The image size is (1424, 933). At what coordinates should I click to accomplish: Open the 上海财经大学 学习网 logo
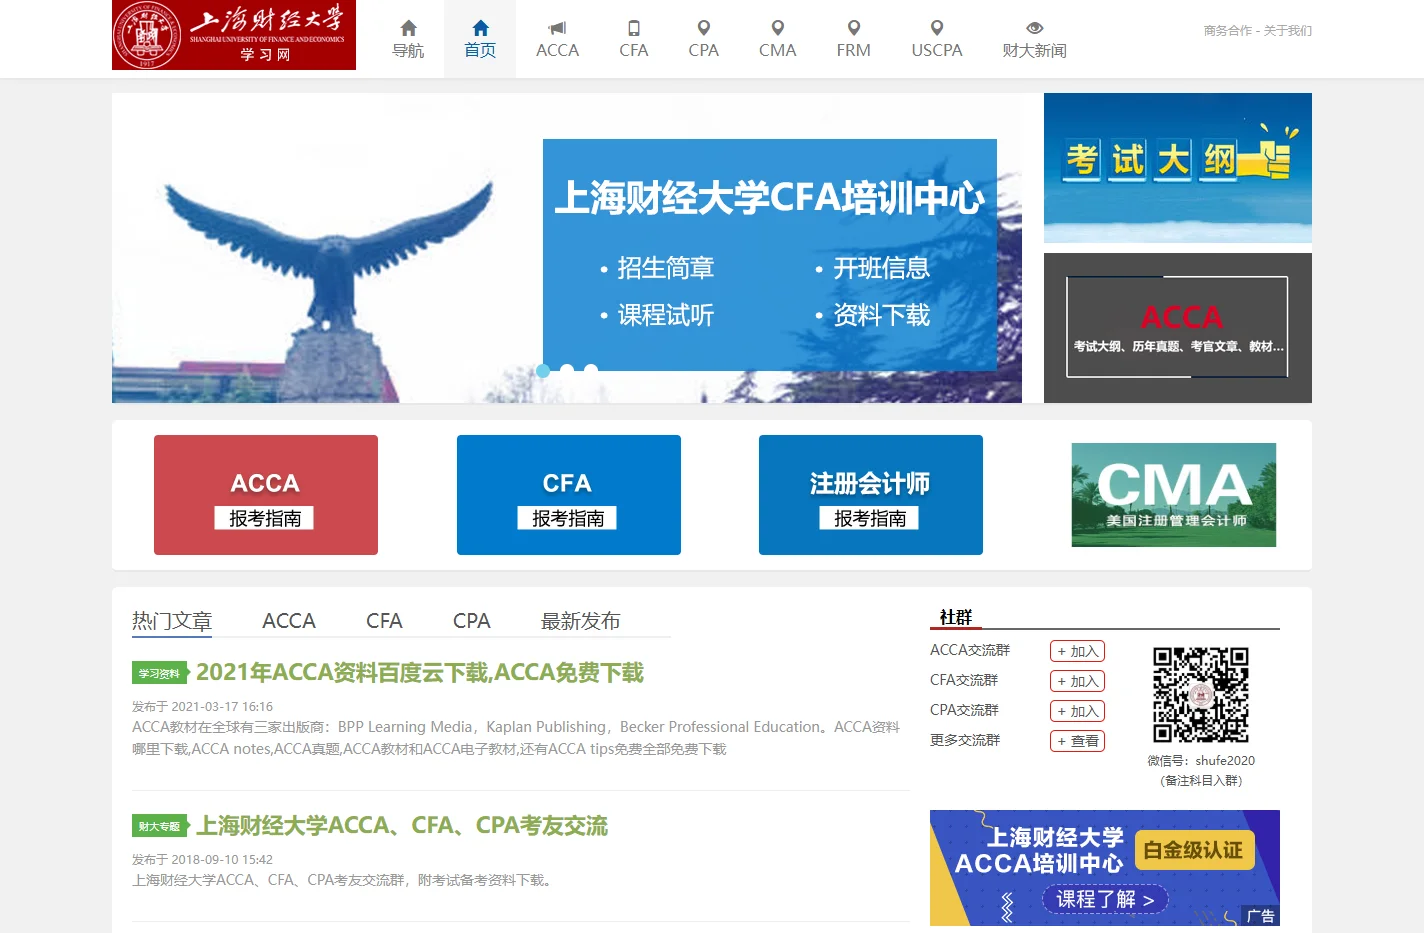click(x=234, y=35)
